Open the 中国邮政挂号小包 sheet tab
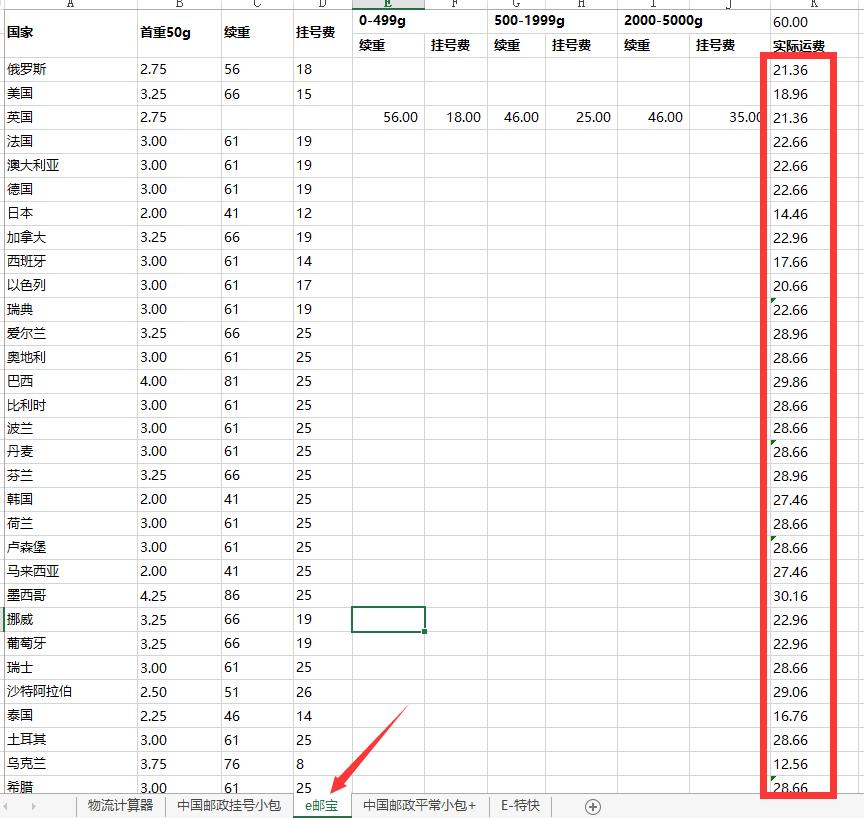Image resolution: width=864 pixels, height=818 pixels. point(229,806)
